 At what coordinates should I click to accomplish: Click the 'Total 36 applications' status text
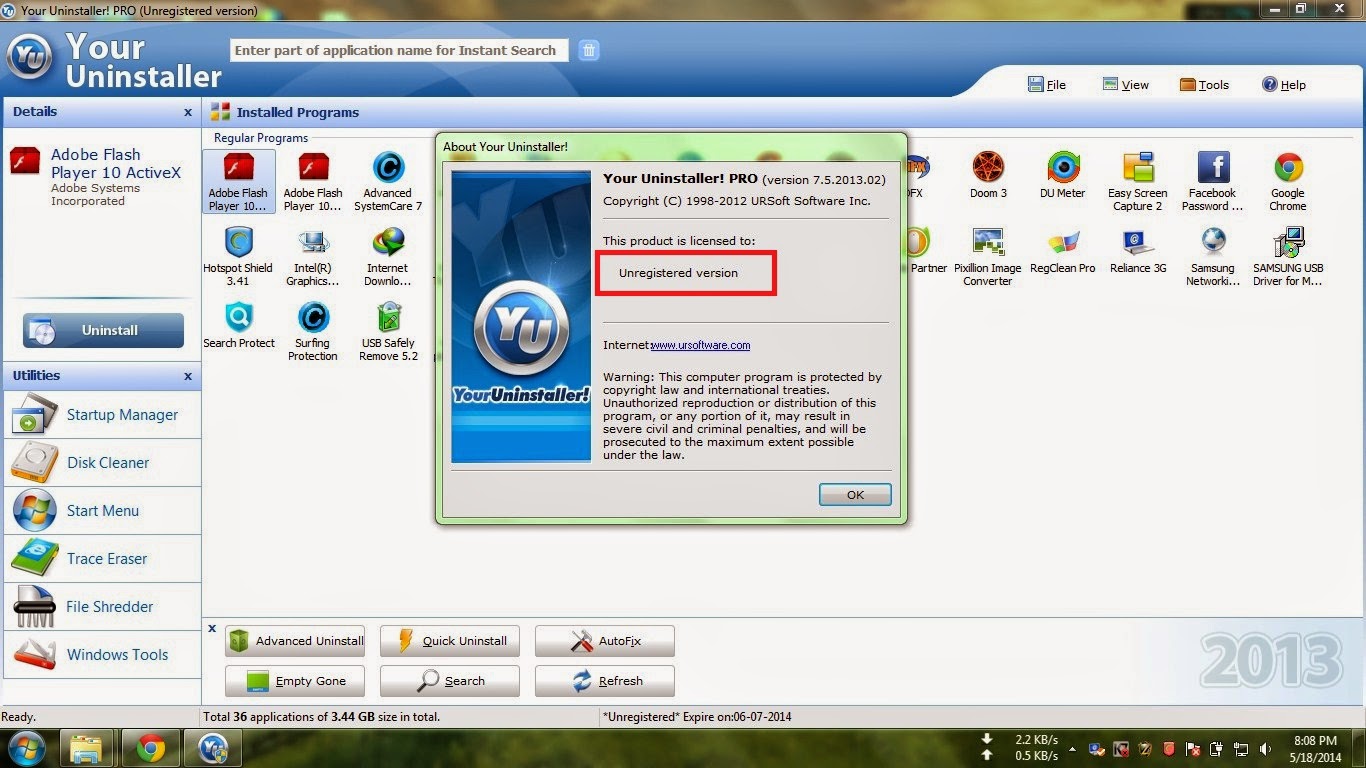(321, 717)
